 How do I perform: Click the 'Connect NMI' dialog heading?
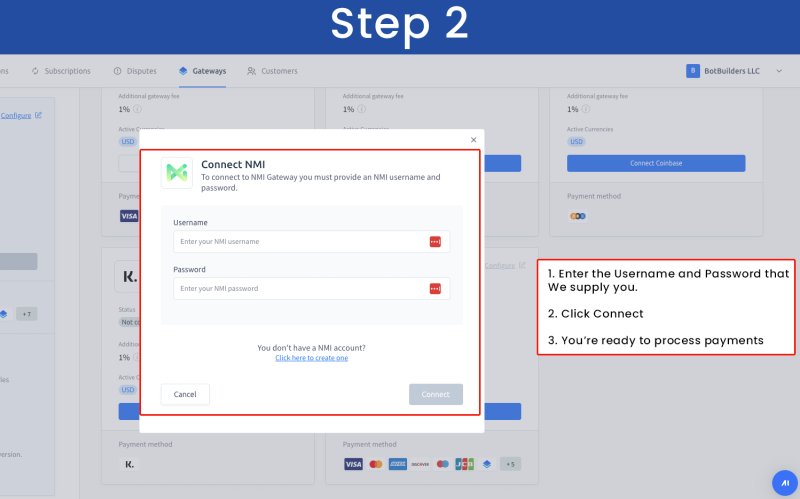click(x=233, y=164)
